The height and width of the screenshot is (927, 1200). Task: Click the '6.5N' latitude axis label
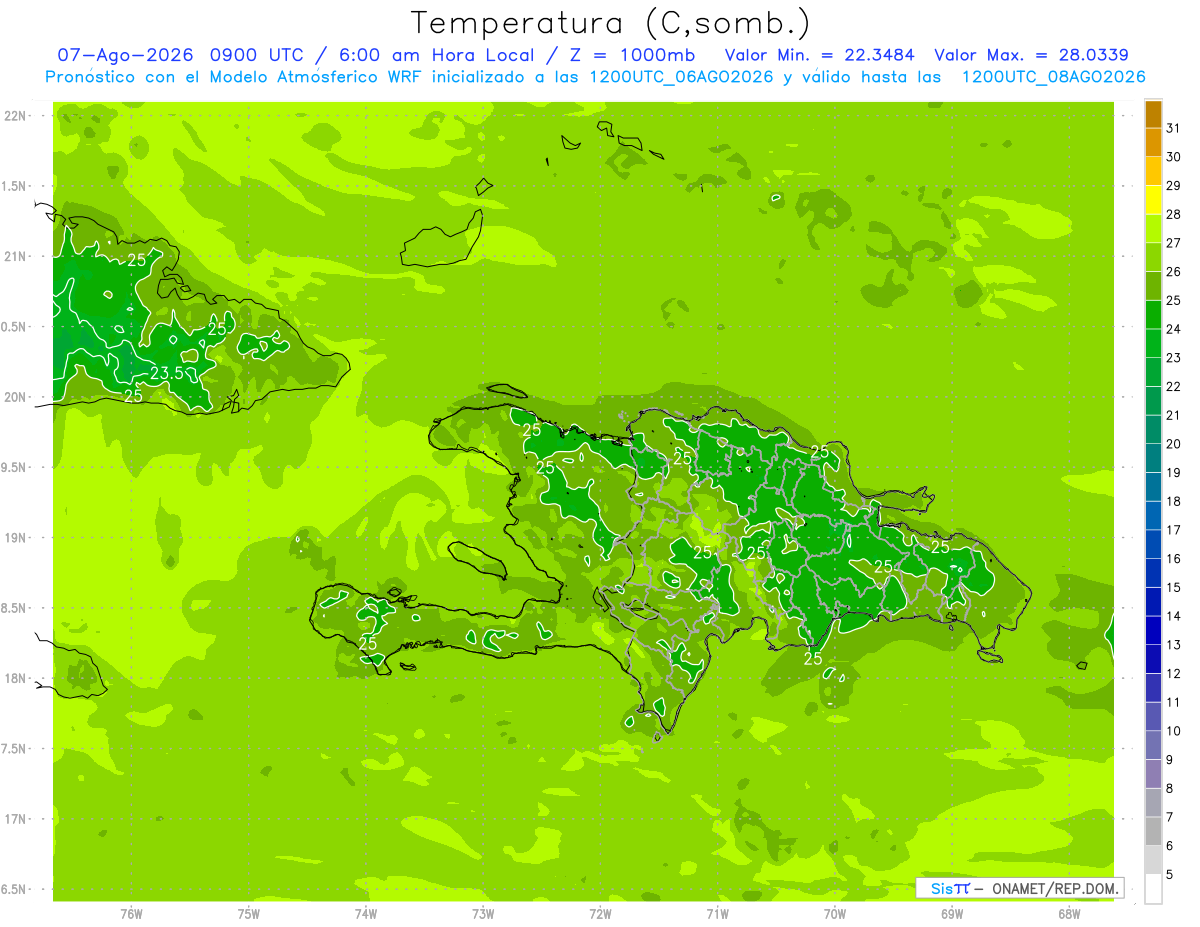tap(14, 889)
